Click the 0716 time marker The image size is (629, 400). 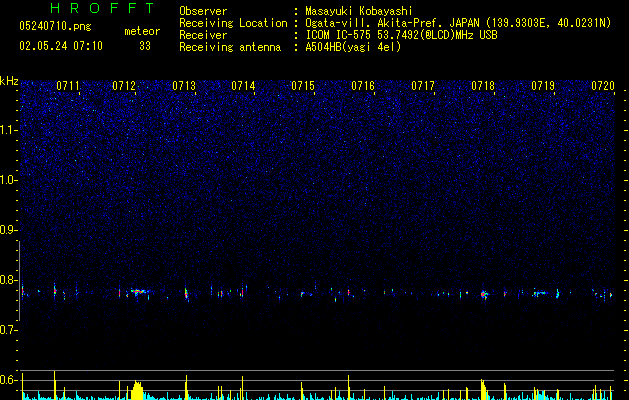(x=363, y=86)
